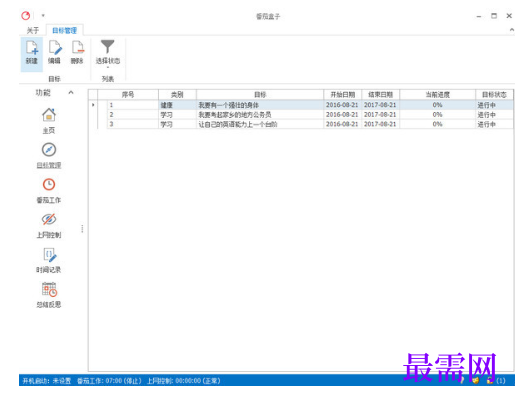The width and height of the screenshot is (515, 399).
Task: Select row 我要有一个强壮的身体
Action: coord(260,105)
